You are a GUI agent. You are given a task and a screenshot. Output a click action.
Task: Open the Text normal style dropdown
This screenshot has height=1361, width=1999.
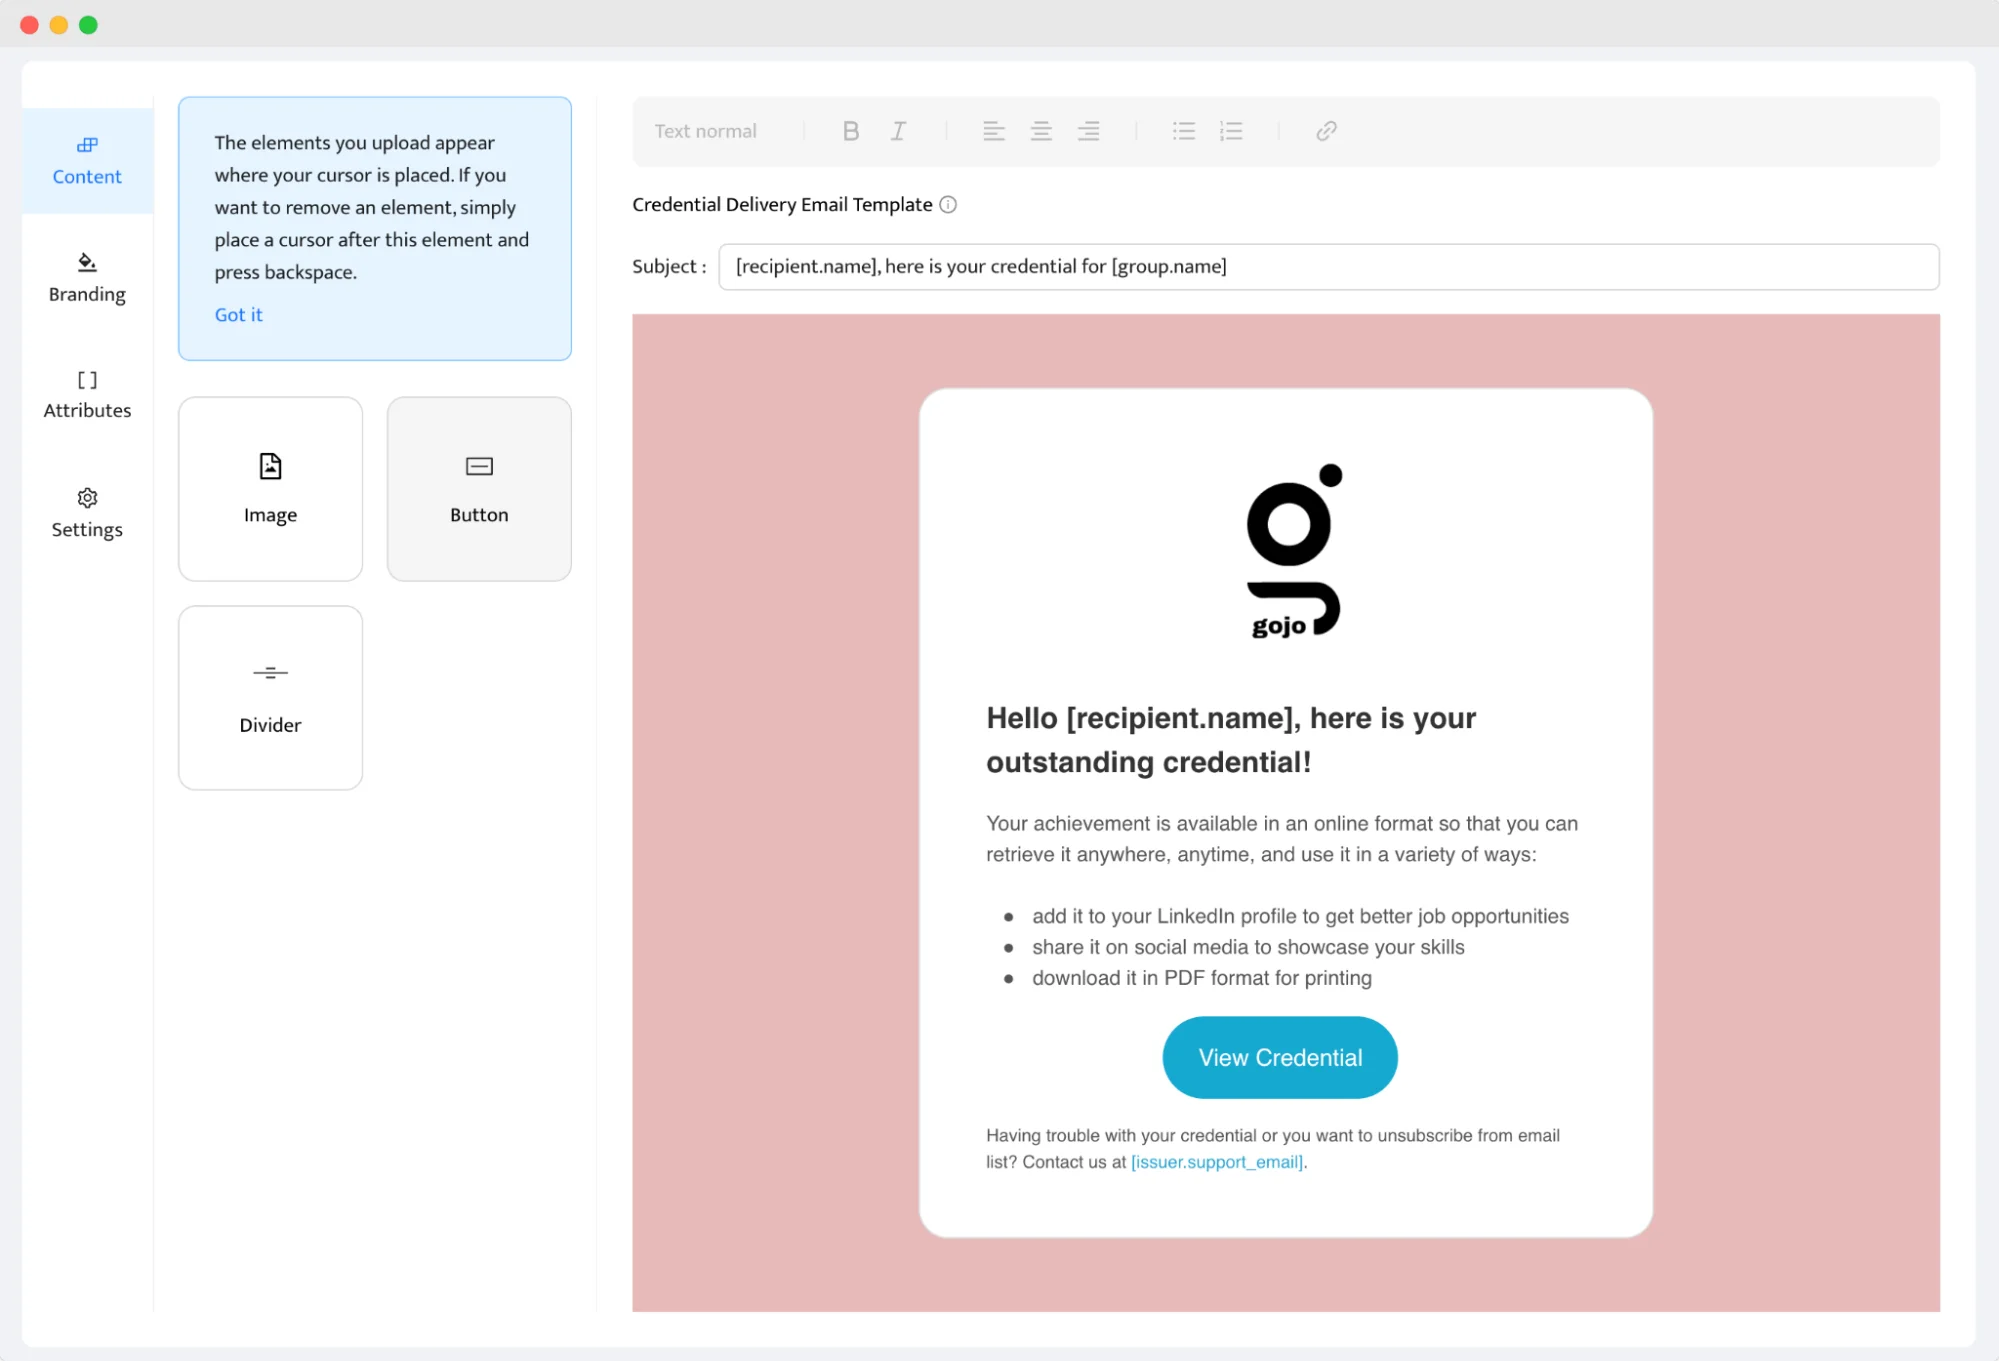tap(706, 131)
